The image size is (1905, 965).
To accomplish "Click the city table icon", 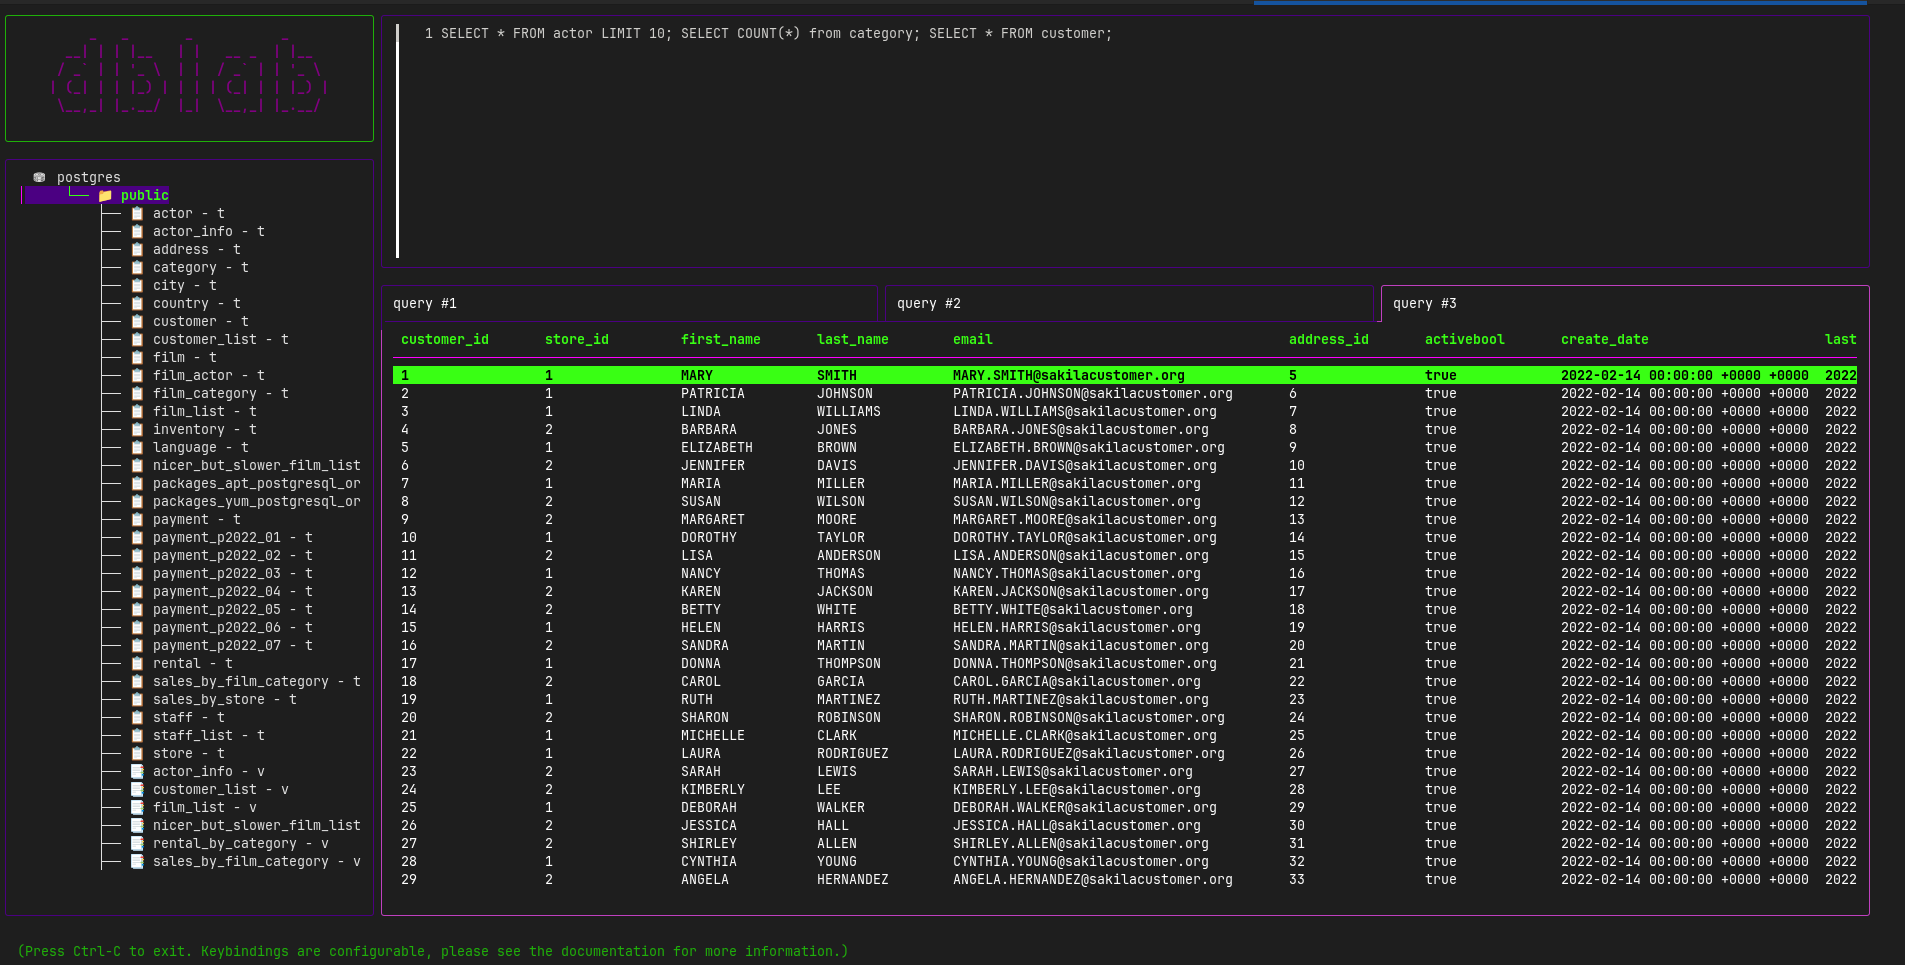I will tap(137, 285).
